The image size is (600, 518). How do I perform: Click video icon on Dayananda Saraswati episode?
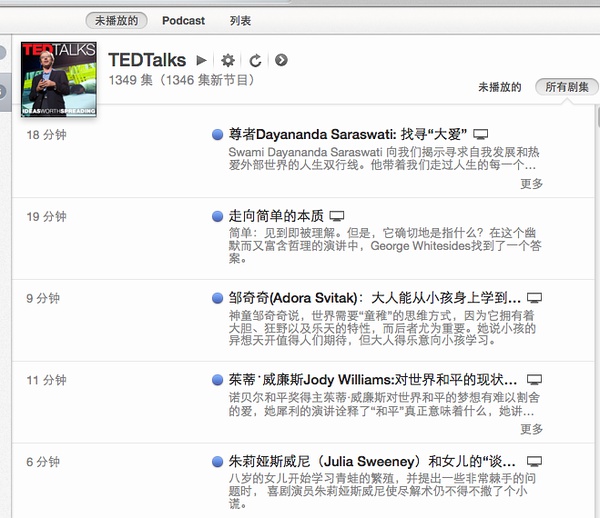[x=480, y=134]
